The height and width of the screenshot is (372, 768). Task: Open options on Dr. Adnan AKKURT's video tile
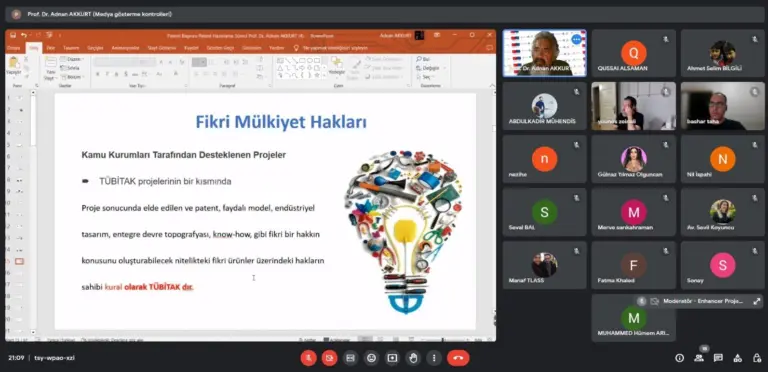click(576, 39)
